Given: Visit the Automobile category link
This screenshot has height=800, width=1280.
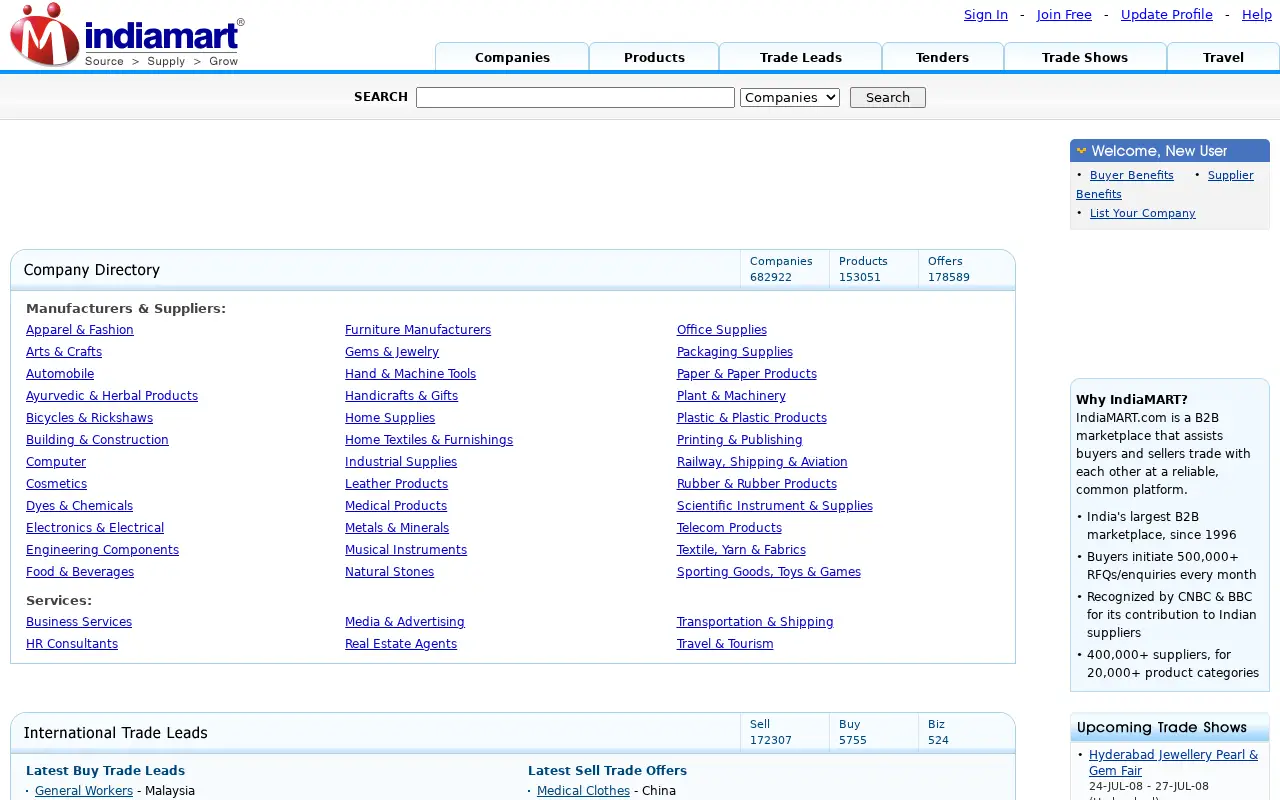Looking at the screenshot, I should tap(60, 374).
